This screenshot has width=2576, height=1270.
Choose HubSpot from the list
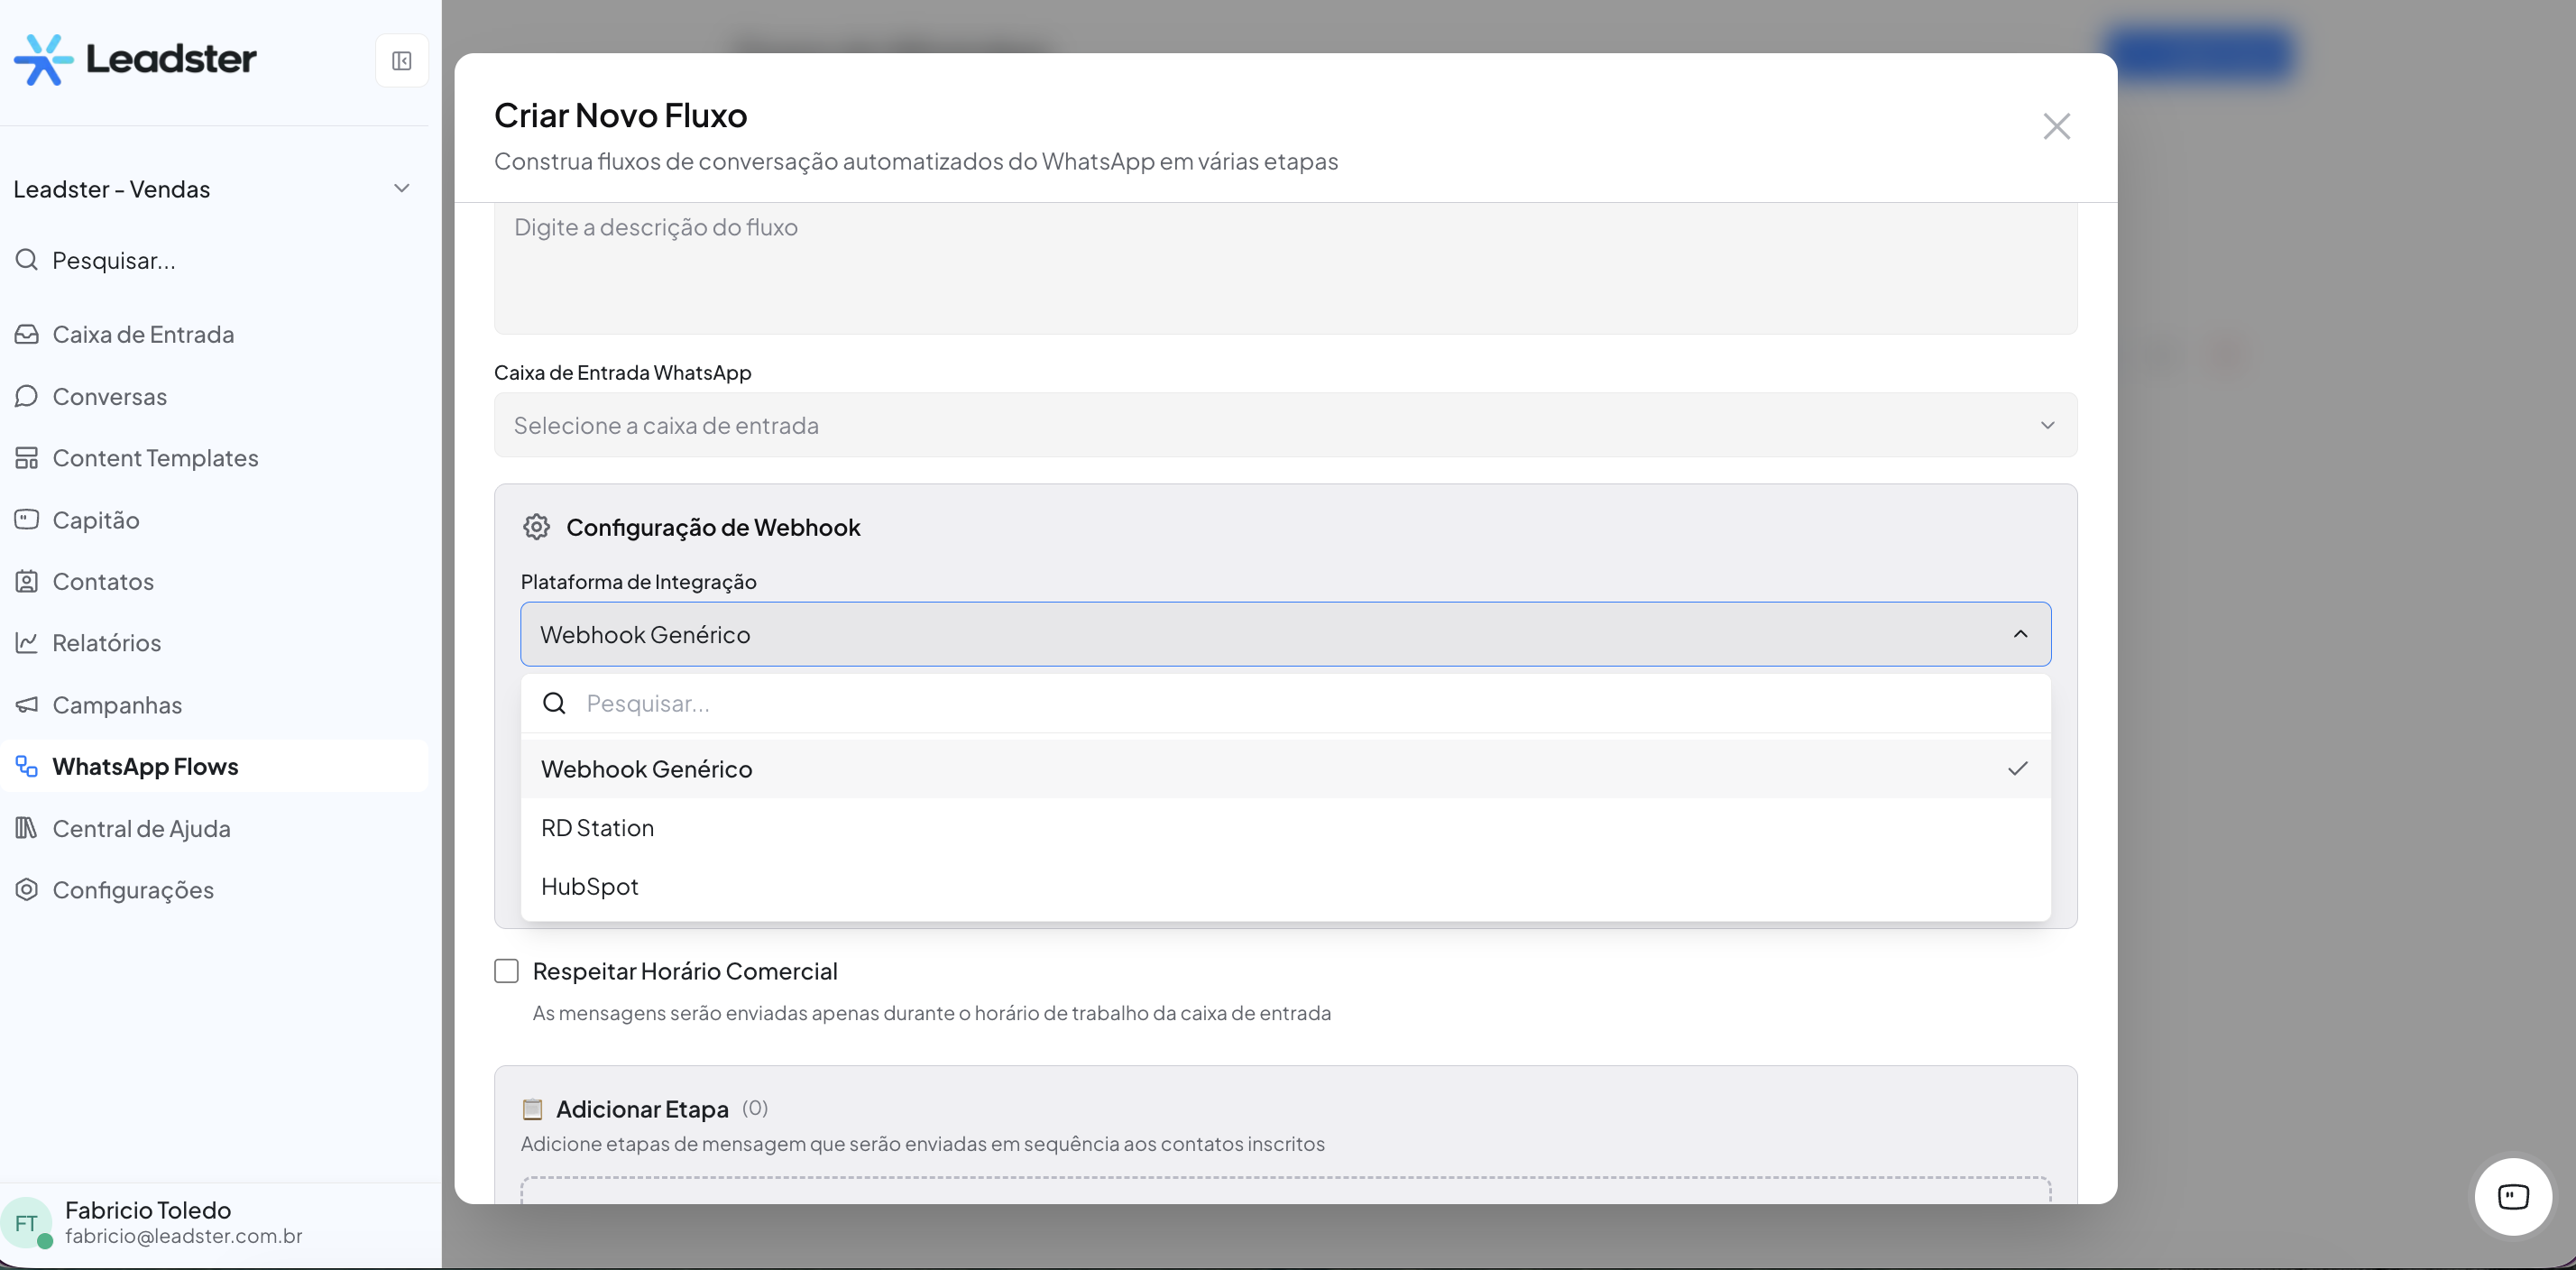tap(589, 886)
